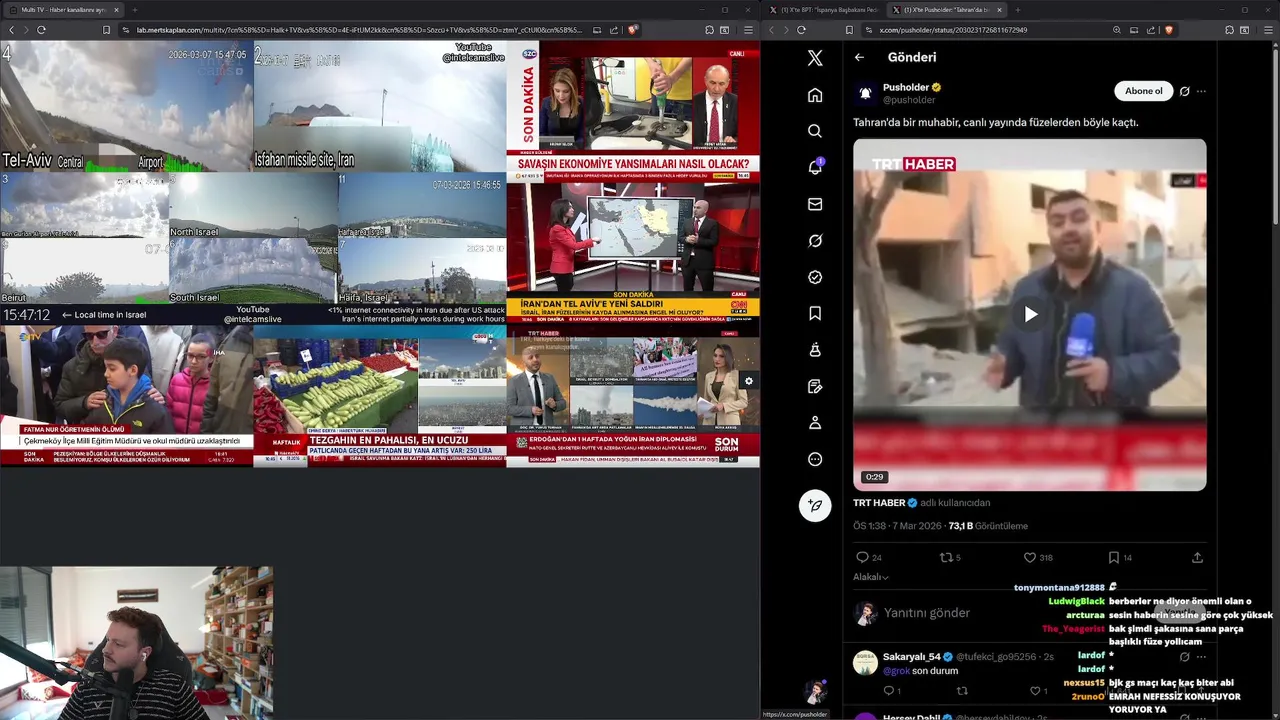Screen dimensions: 1280x720
Task: Open the account avatar at the X sidebar bottom
Action: pos(815,692)
